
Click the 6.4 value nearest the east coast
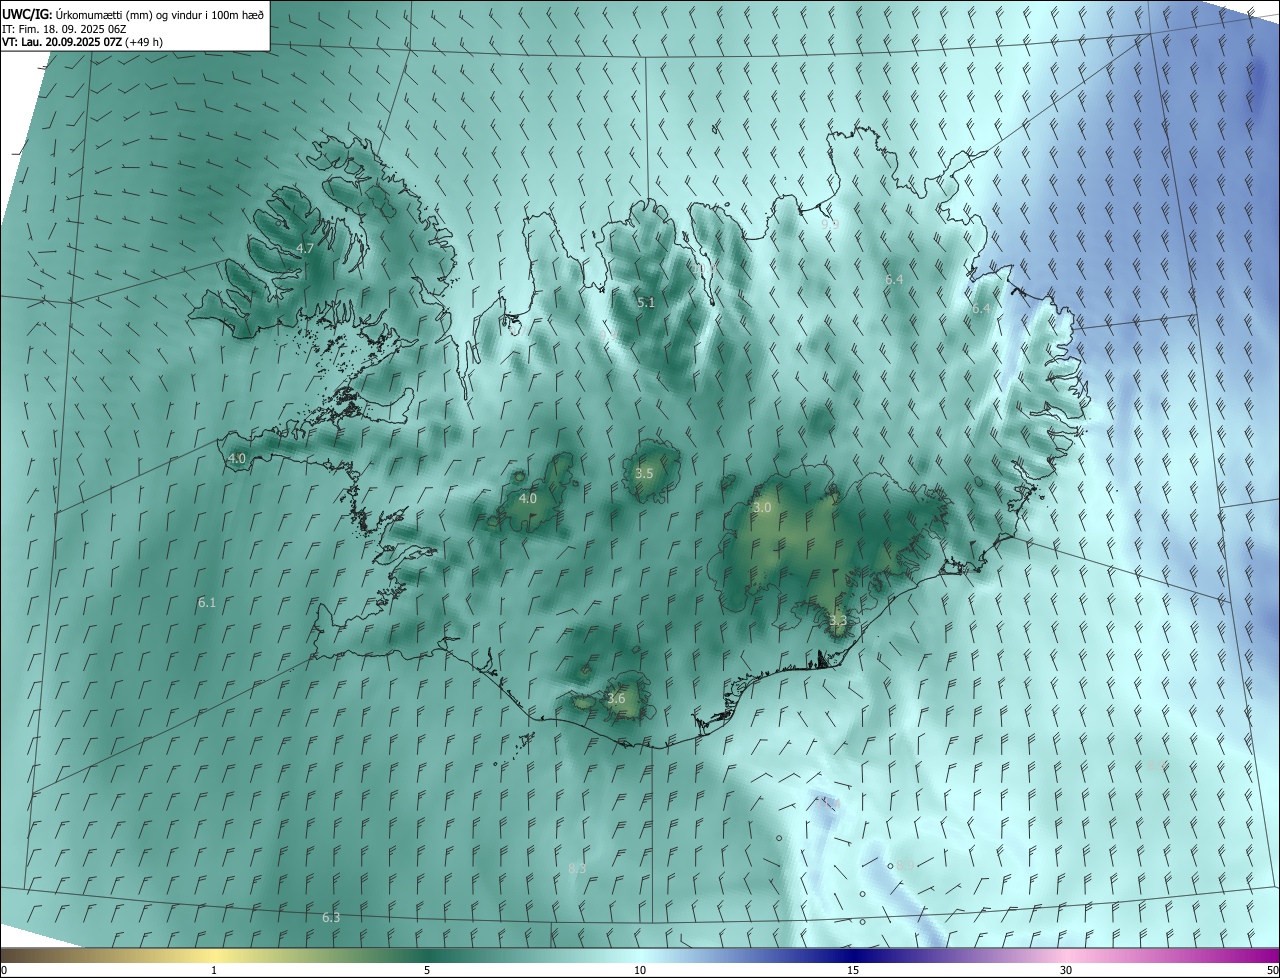pos(981,309)
